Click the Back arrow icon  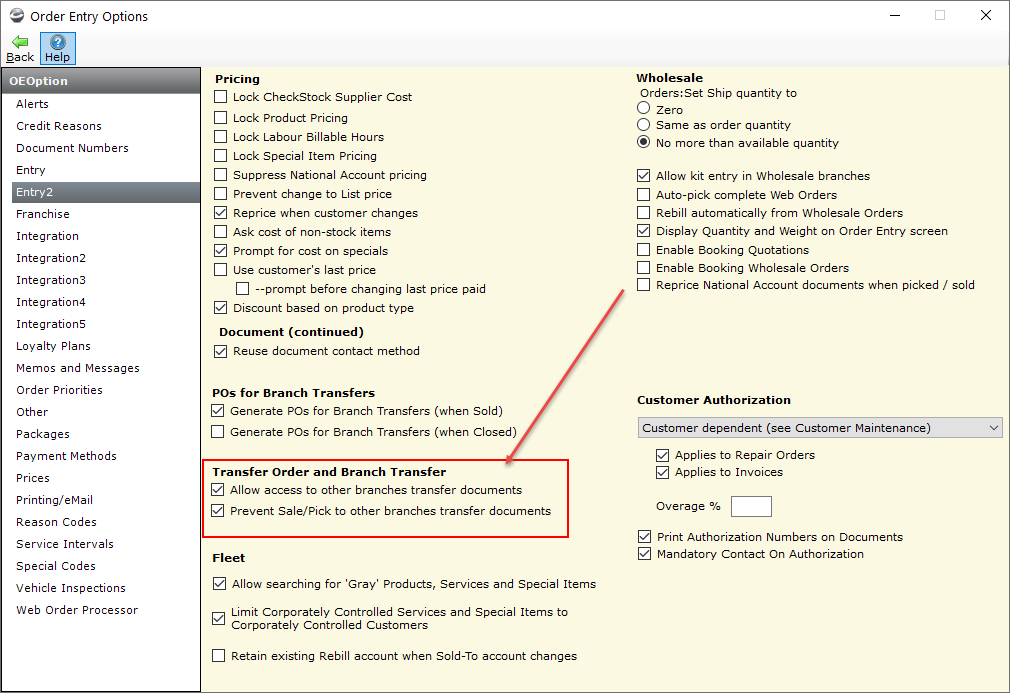pyautogui.click(x=20, y=43)
